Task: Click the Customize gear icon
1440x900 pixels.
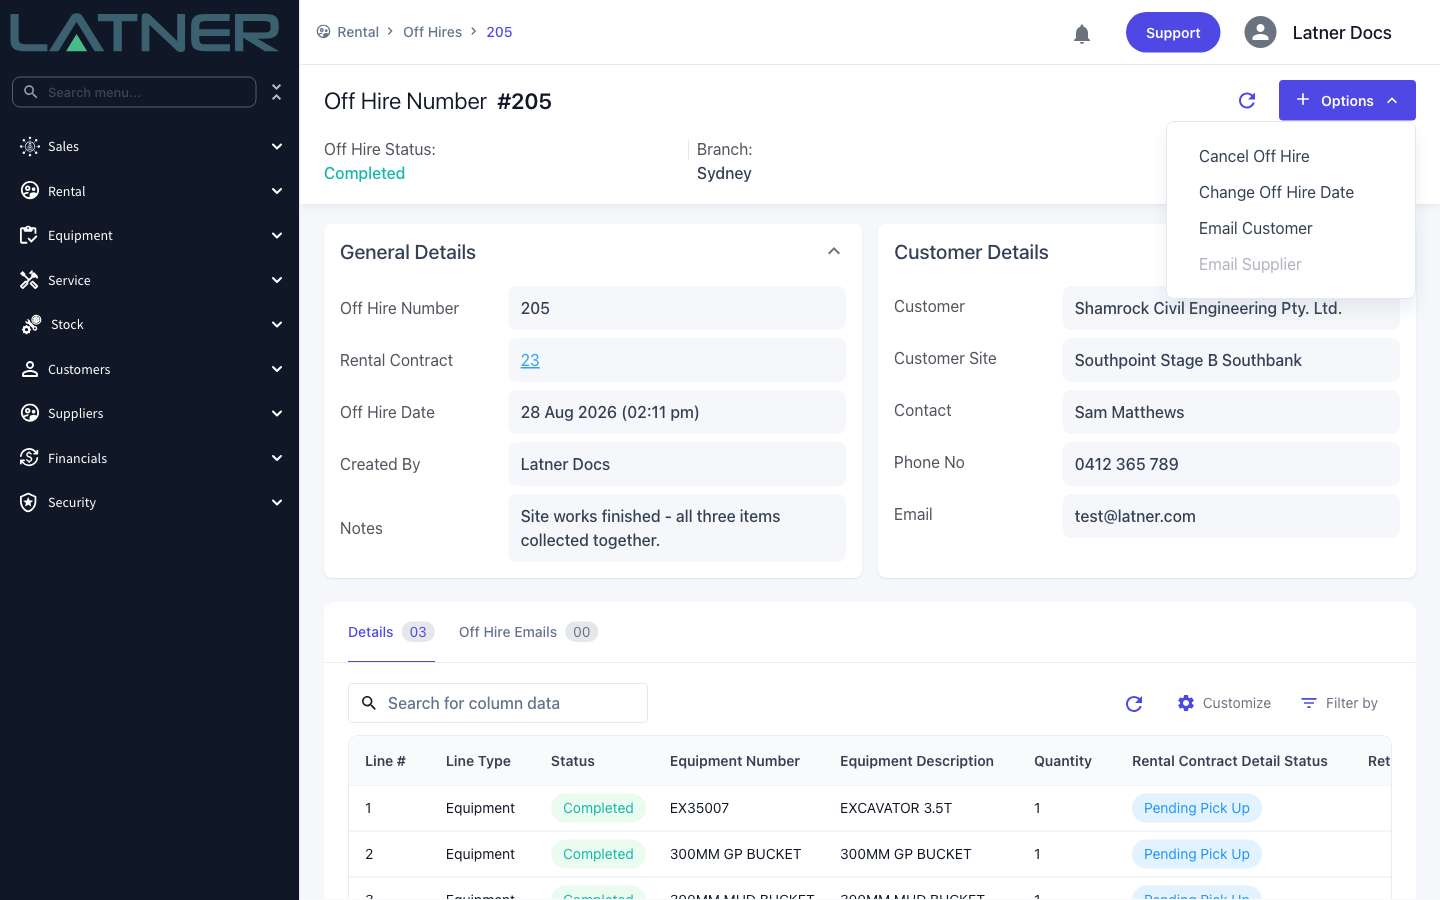Action: [1186, 703]
